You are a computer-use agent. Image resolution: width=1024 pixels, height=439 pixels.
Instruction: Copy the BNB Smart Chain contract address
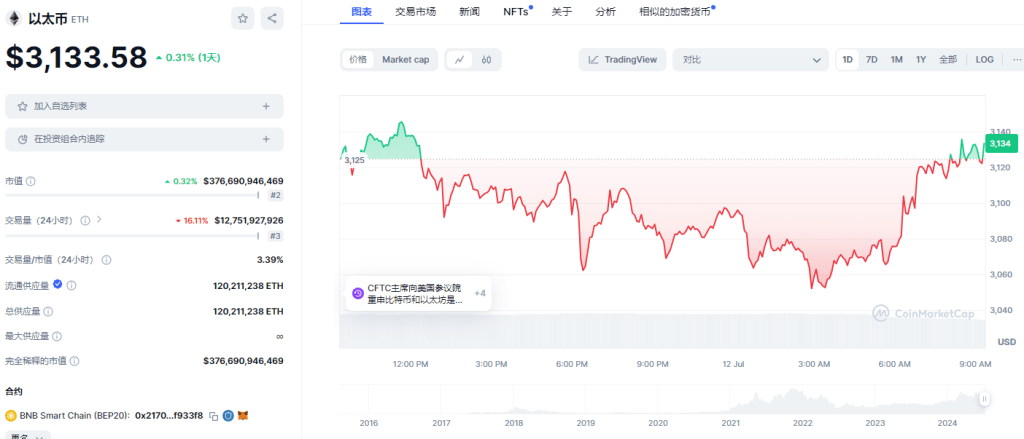coord(213,416)
